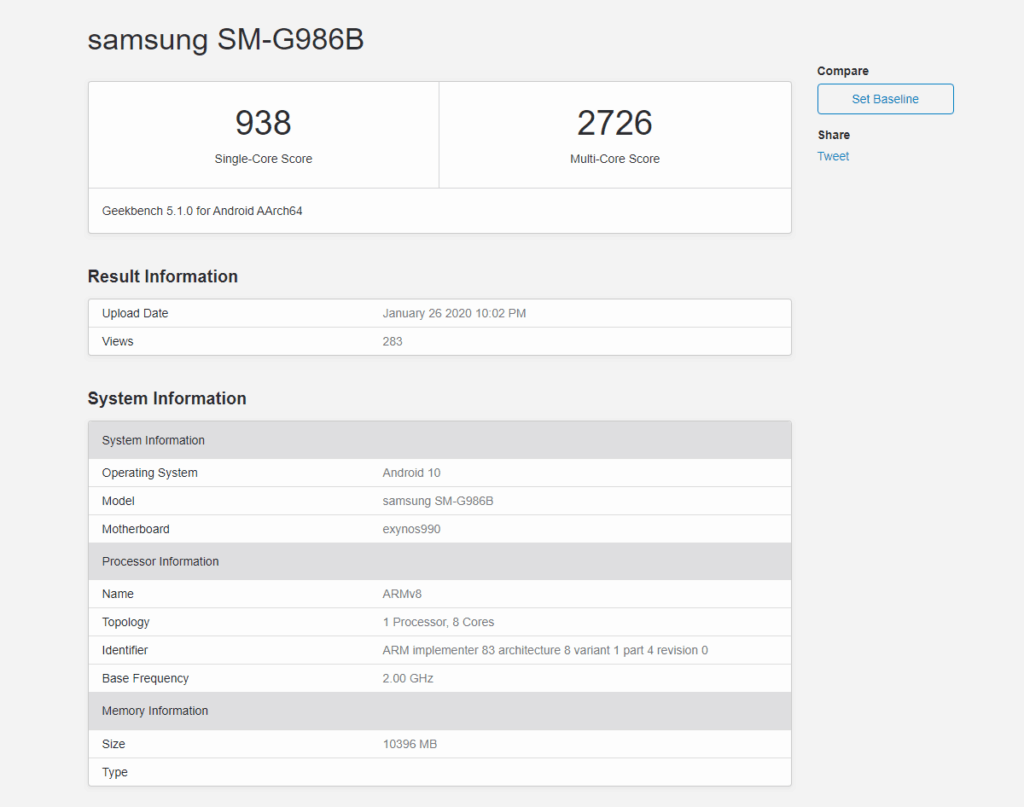Click the 2.00 GHz base frequency value
This screenshot has height=807, width=1024.
click(x=408, y=678)
